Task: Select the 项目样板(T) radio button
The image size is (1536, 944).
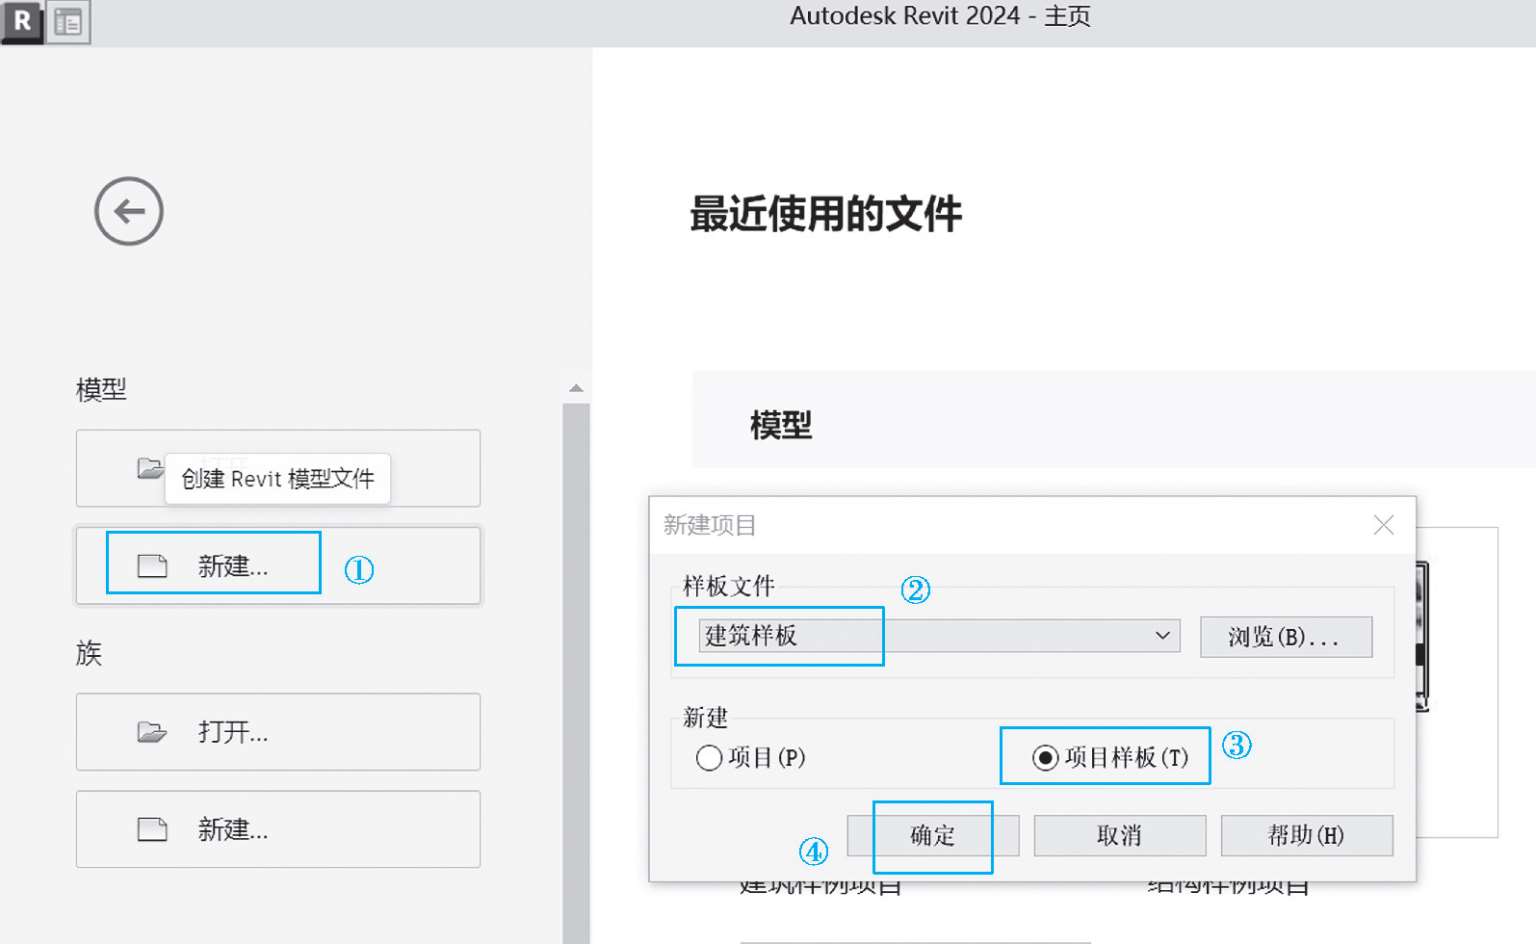Action: tap(1046, 758)
